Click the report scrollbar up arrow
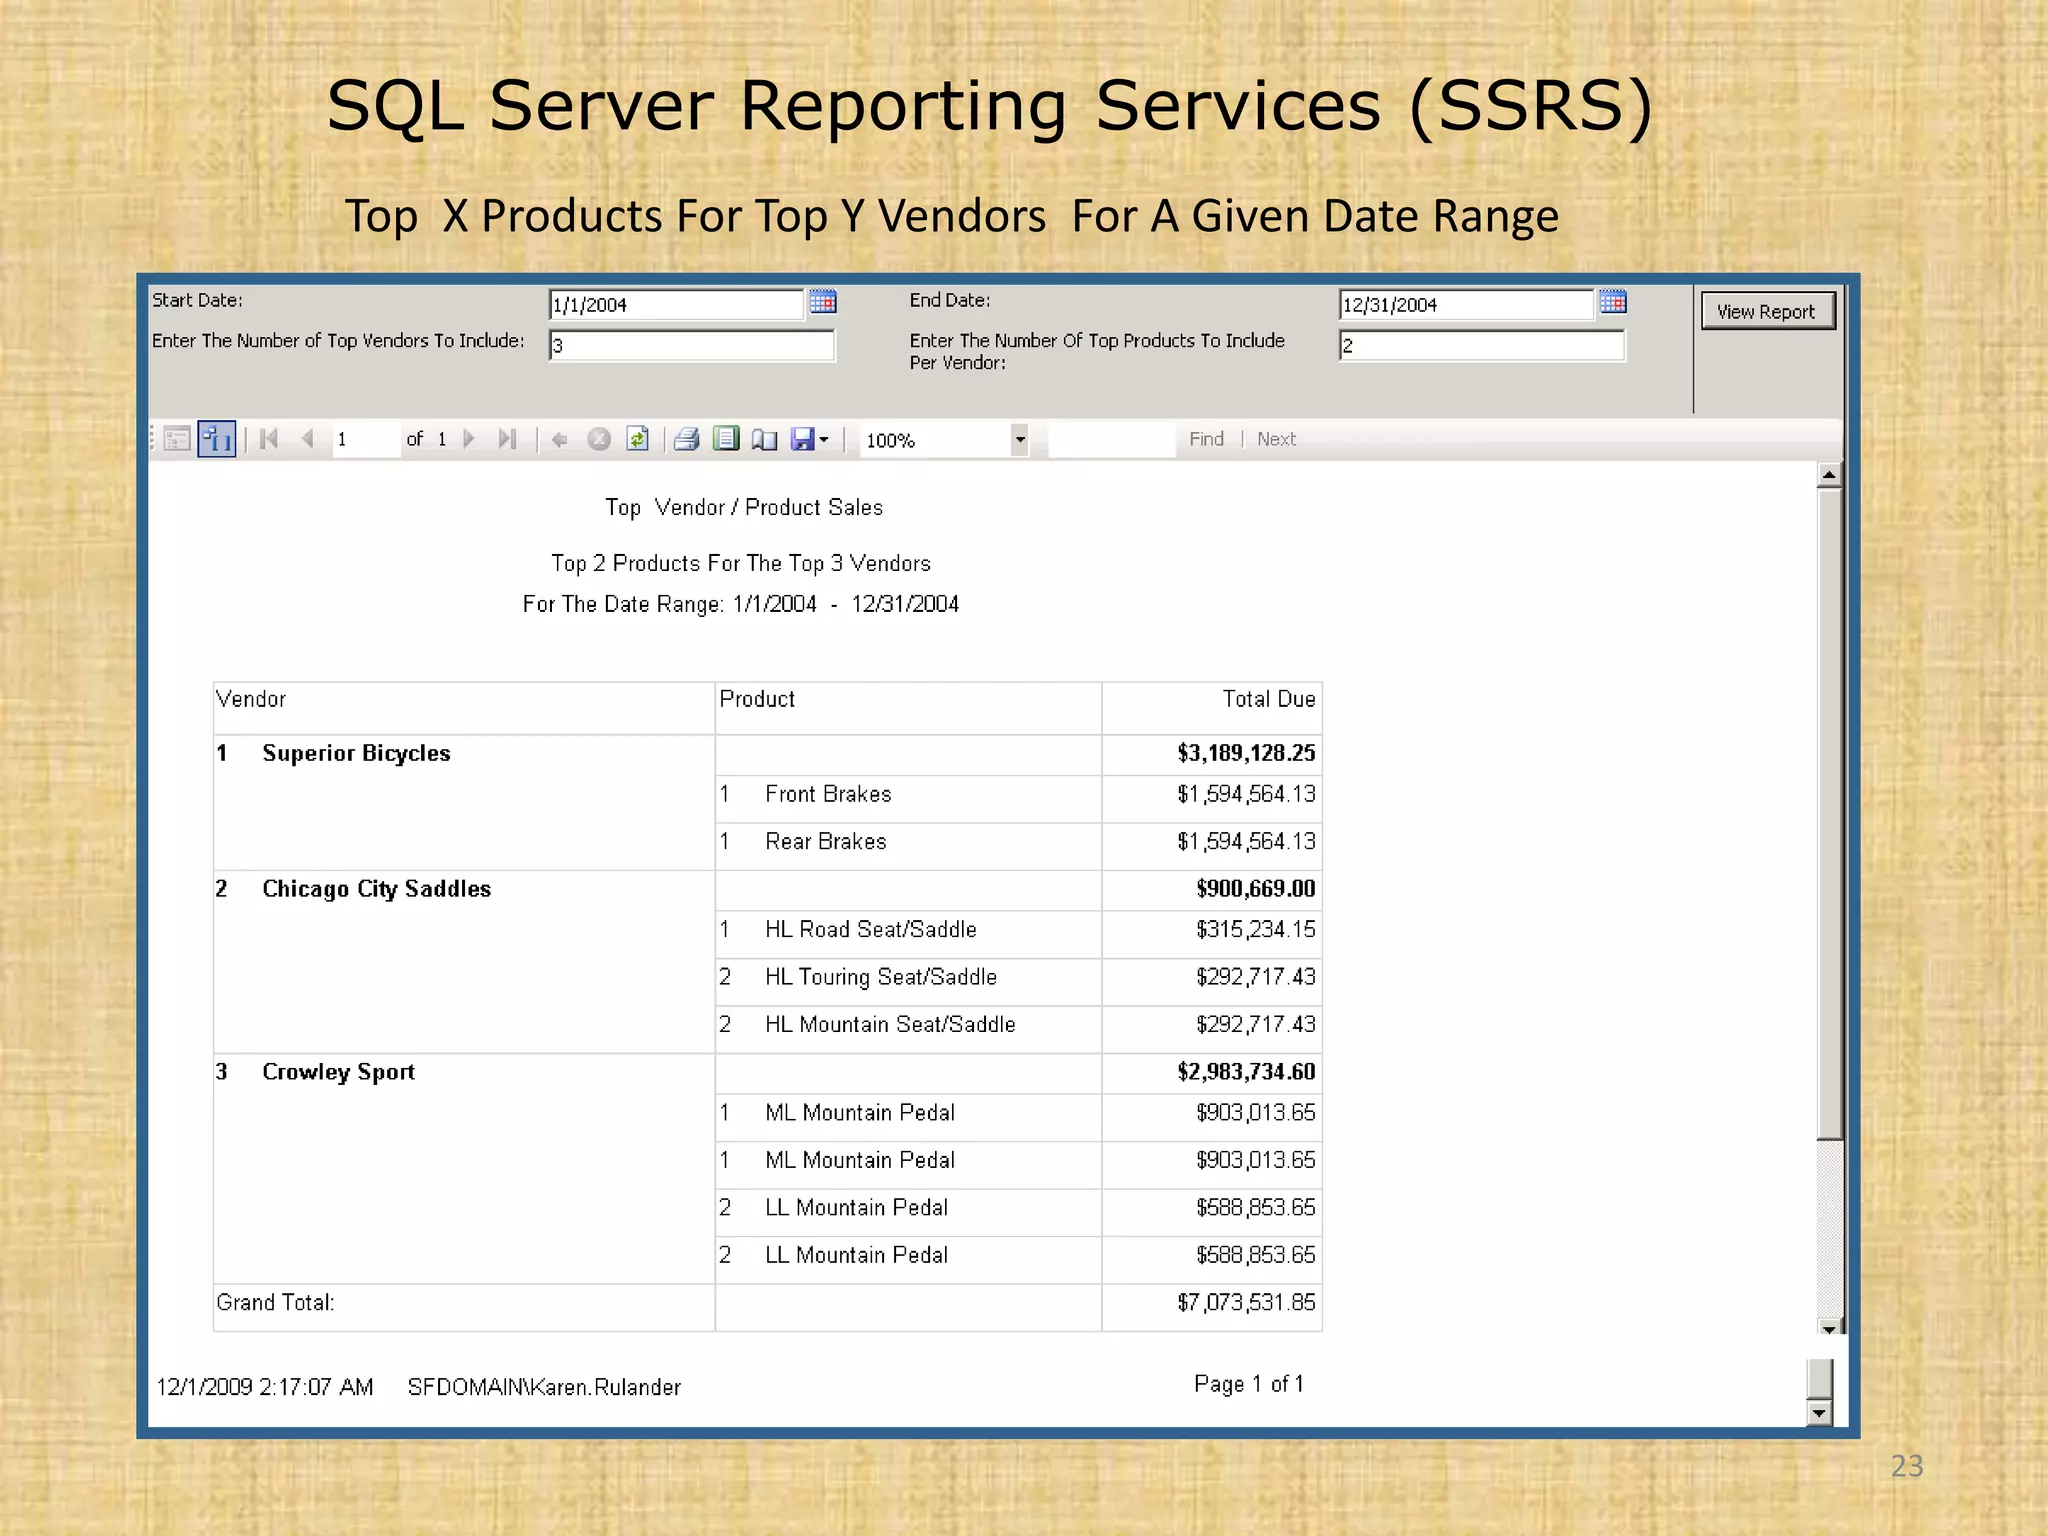This screenshot has height=1536, width=2048. 1829,476
